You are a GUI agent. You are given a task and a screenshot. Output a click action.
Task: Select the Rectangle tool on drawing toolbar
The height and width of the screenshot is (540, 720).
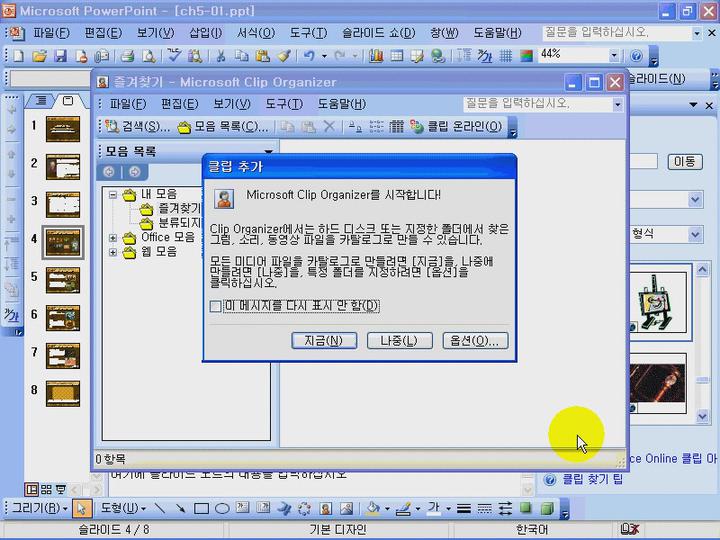click(x=201, y=508)
